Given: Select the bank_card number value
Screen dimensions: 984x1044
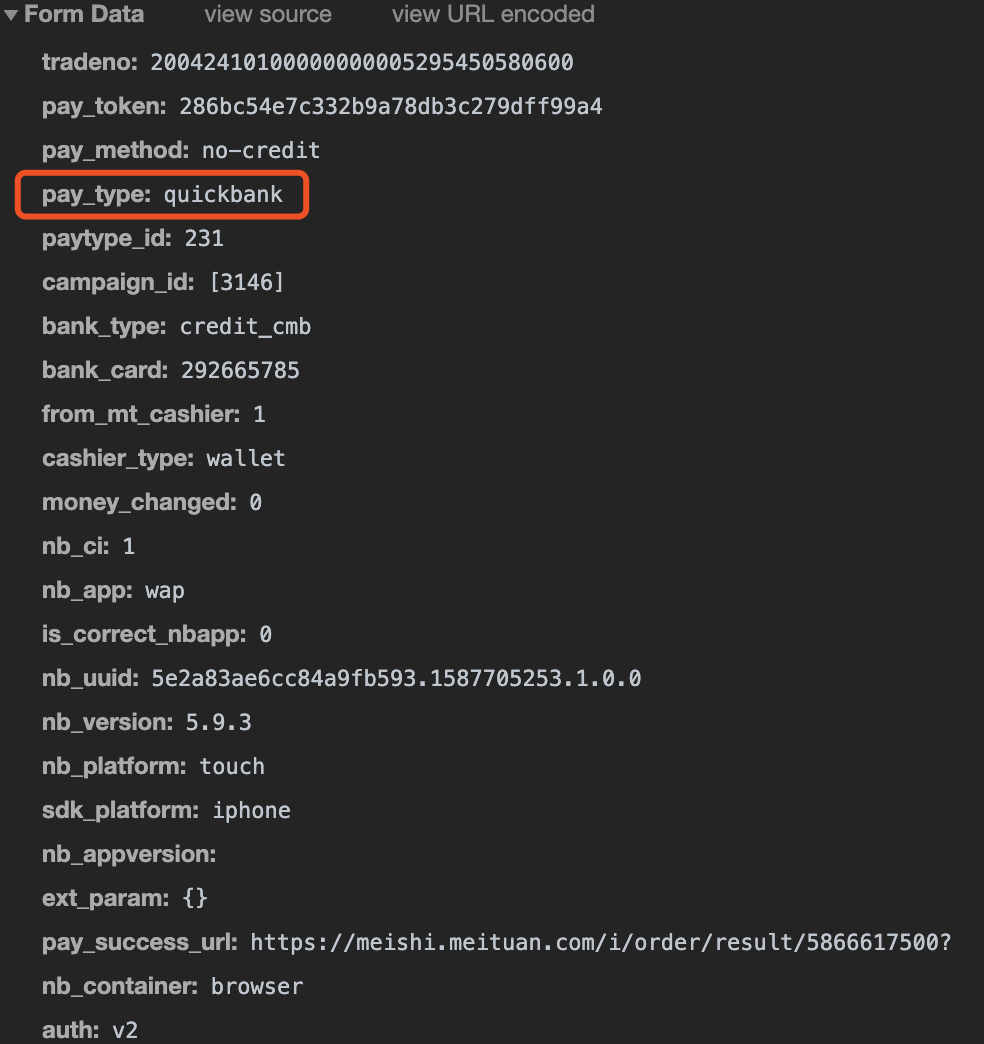Looking at the screenshot, I should (240, 370).
